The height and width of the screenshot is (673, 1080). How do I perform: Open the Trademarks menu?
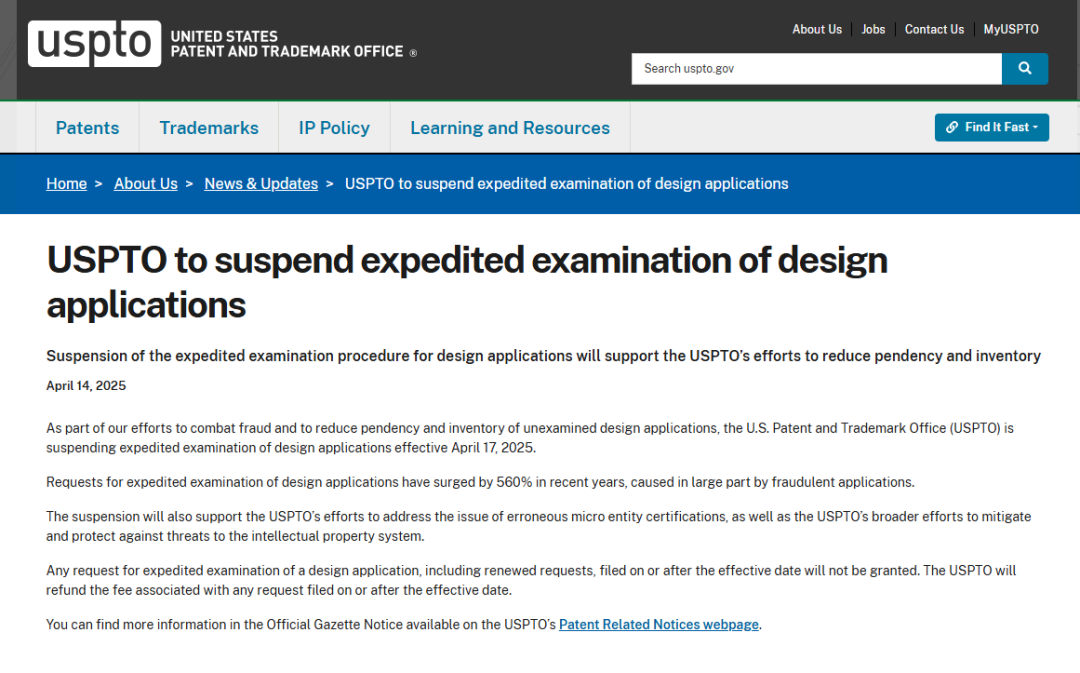209,127
